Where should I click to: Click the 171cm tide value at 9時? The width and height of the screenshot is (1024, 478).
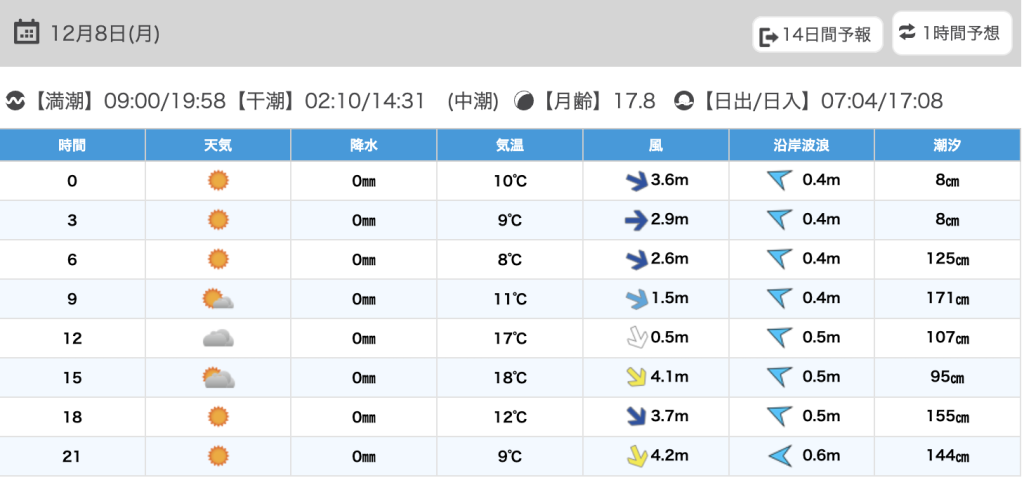click(x=947, y=299)
